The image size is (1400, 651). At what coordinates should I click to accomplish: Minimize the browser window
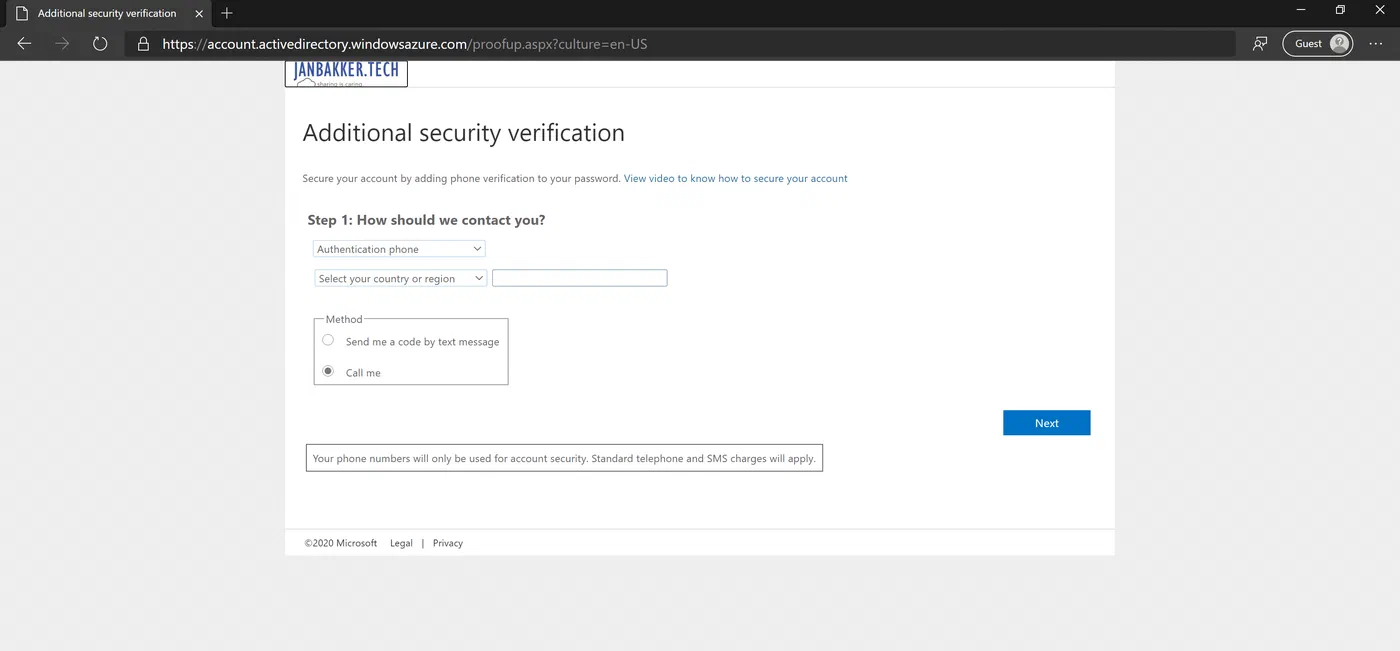coord(1300,10)
